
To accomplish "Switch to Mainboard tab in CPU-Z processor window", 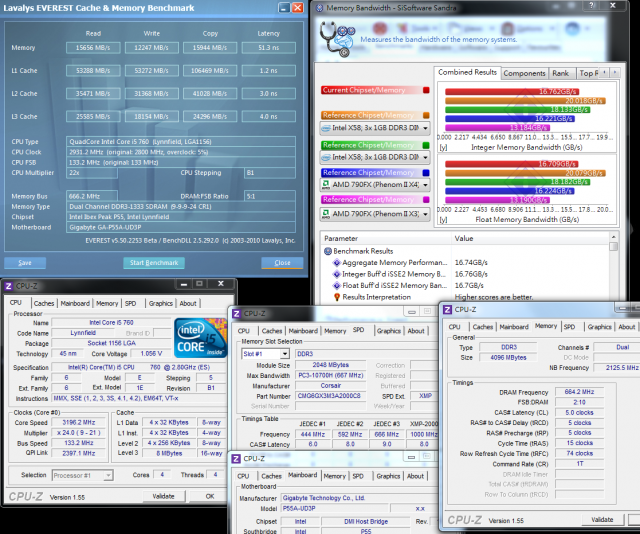I will 75,303.
